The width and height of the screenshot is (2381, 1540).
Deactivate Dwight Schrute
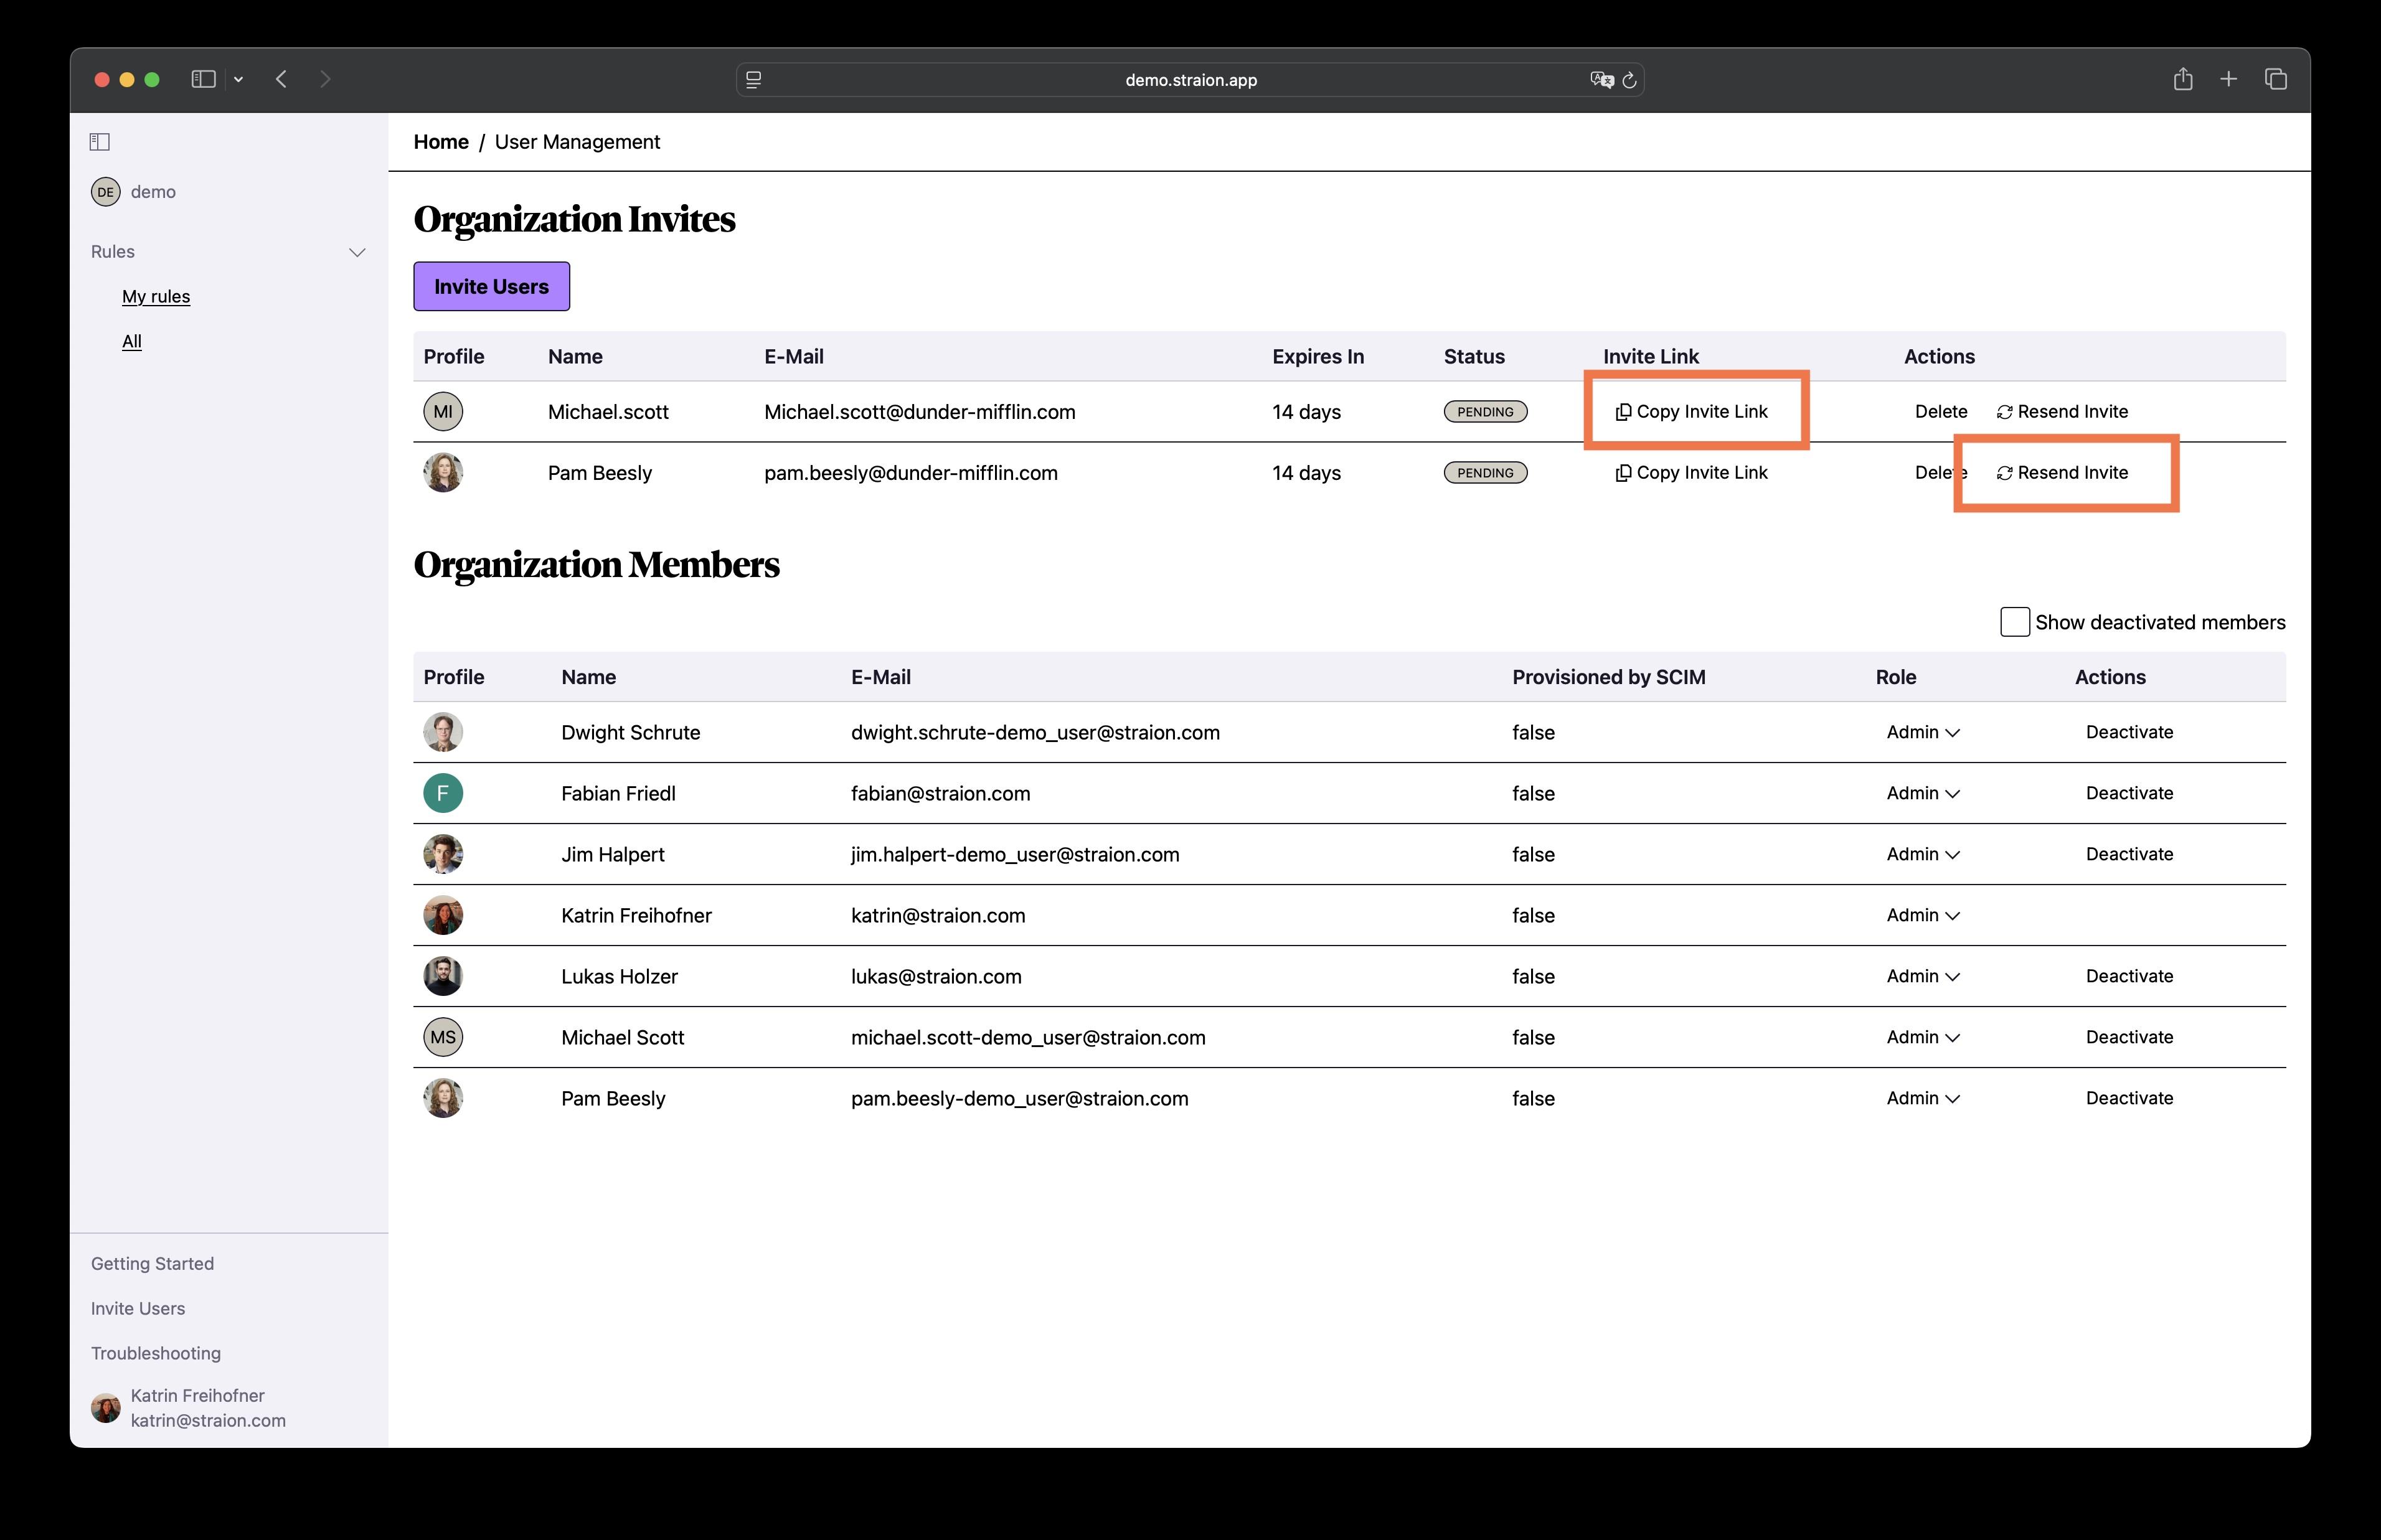pos(2129,732)
